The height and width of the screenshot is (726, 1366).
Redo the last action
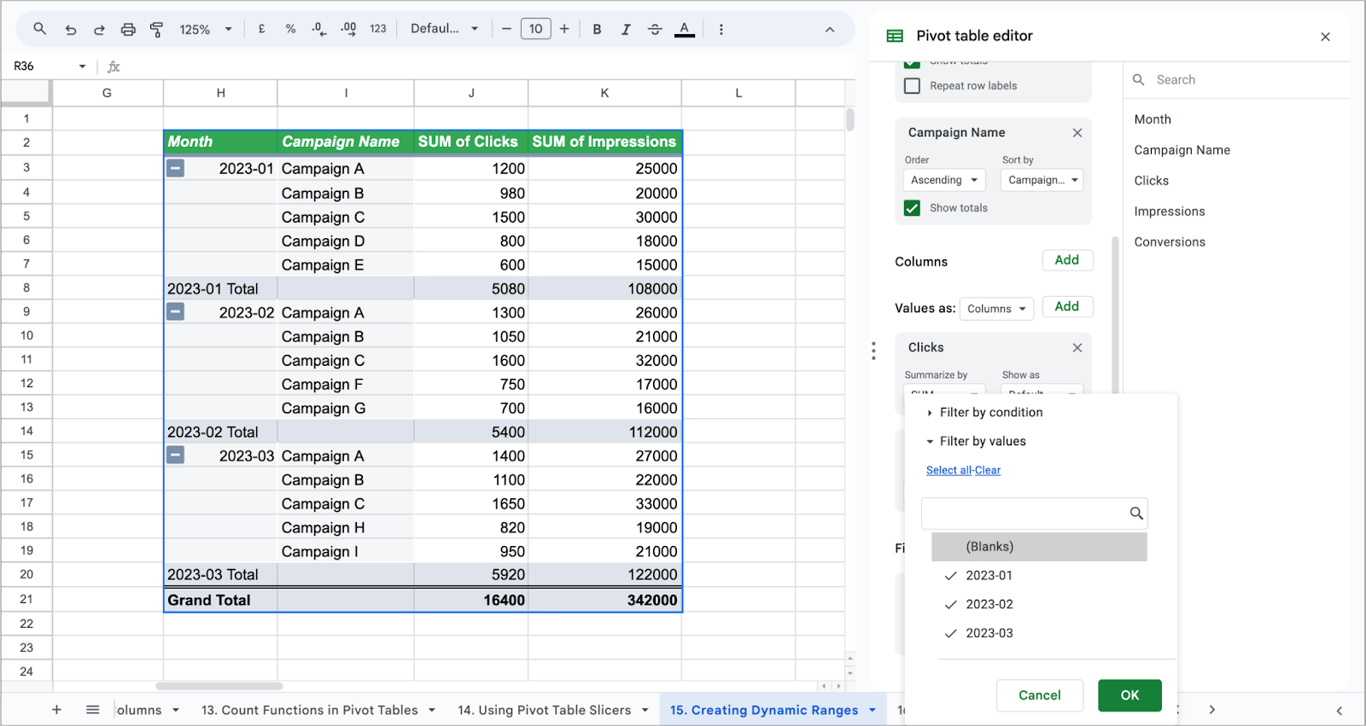(99, 29)
